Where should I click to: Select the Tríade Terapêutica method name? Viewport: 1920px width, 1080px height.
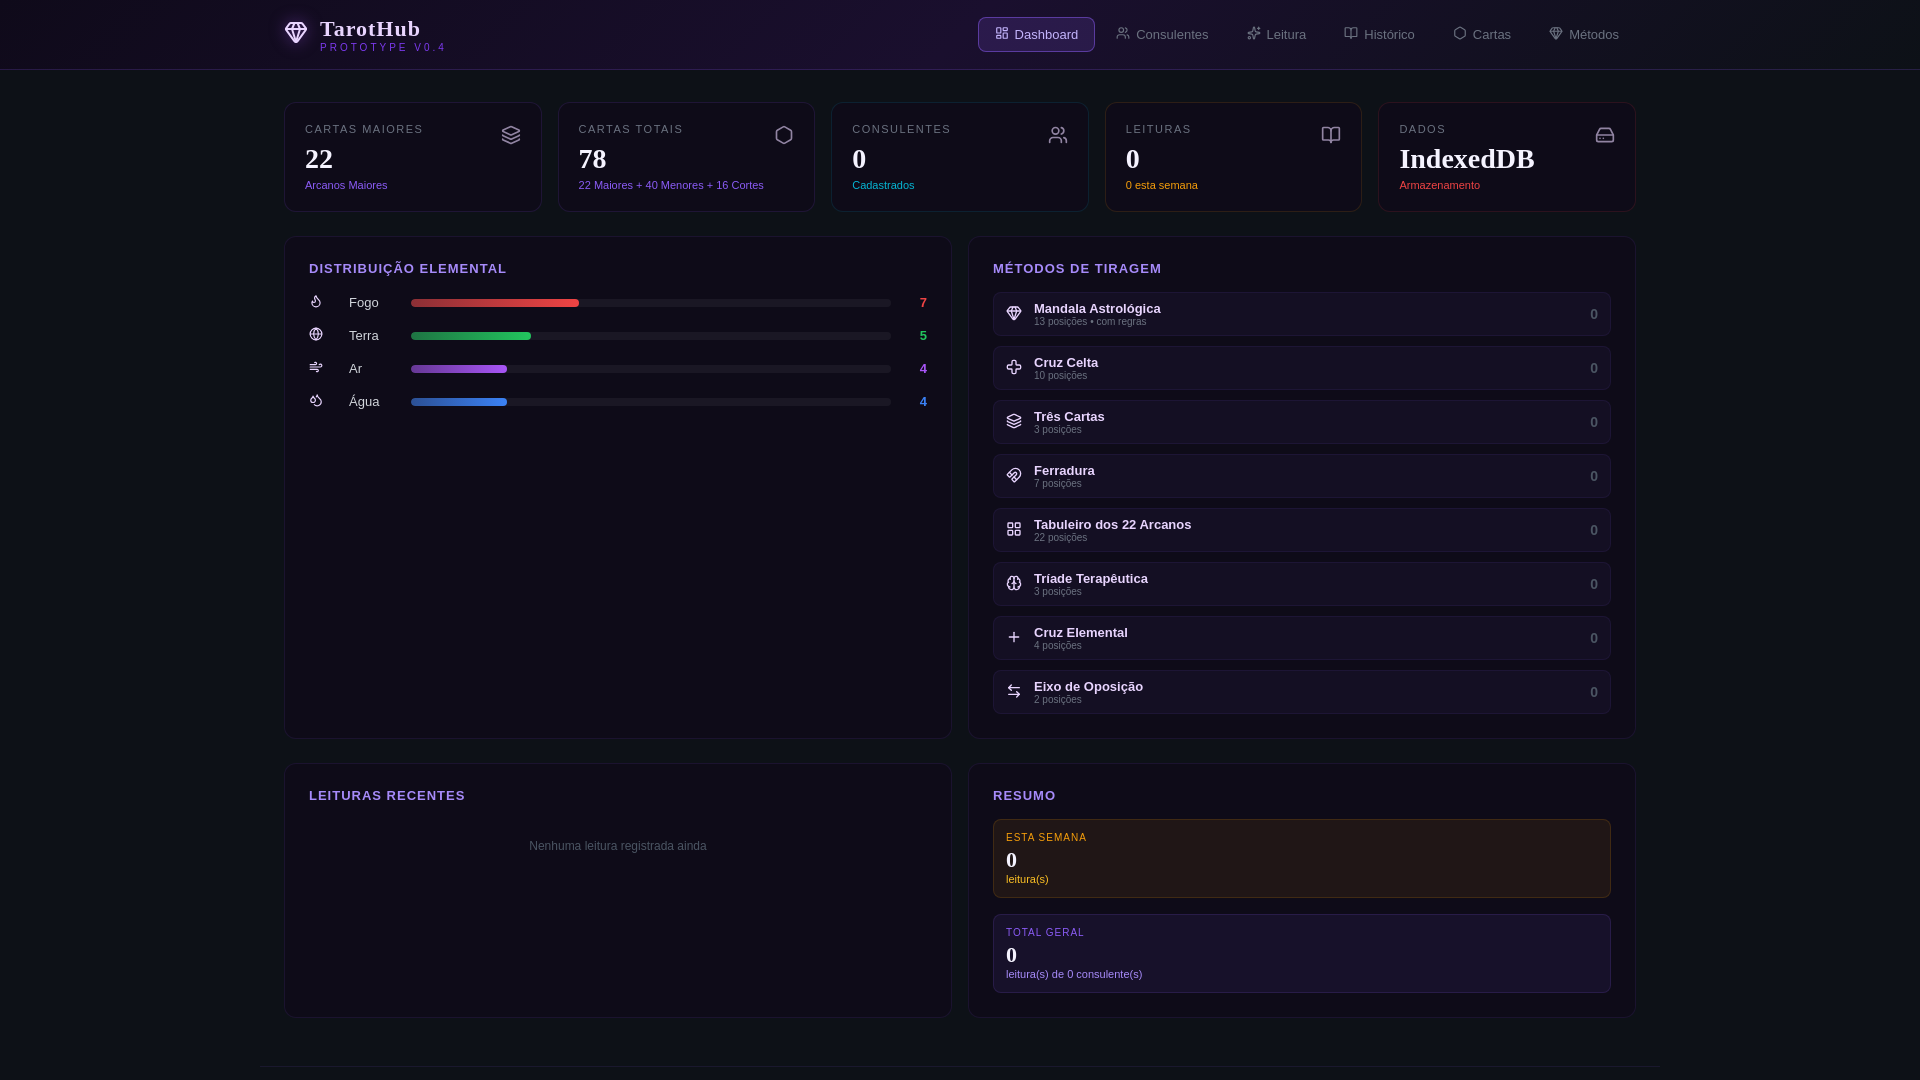[x=1091, y=579]
